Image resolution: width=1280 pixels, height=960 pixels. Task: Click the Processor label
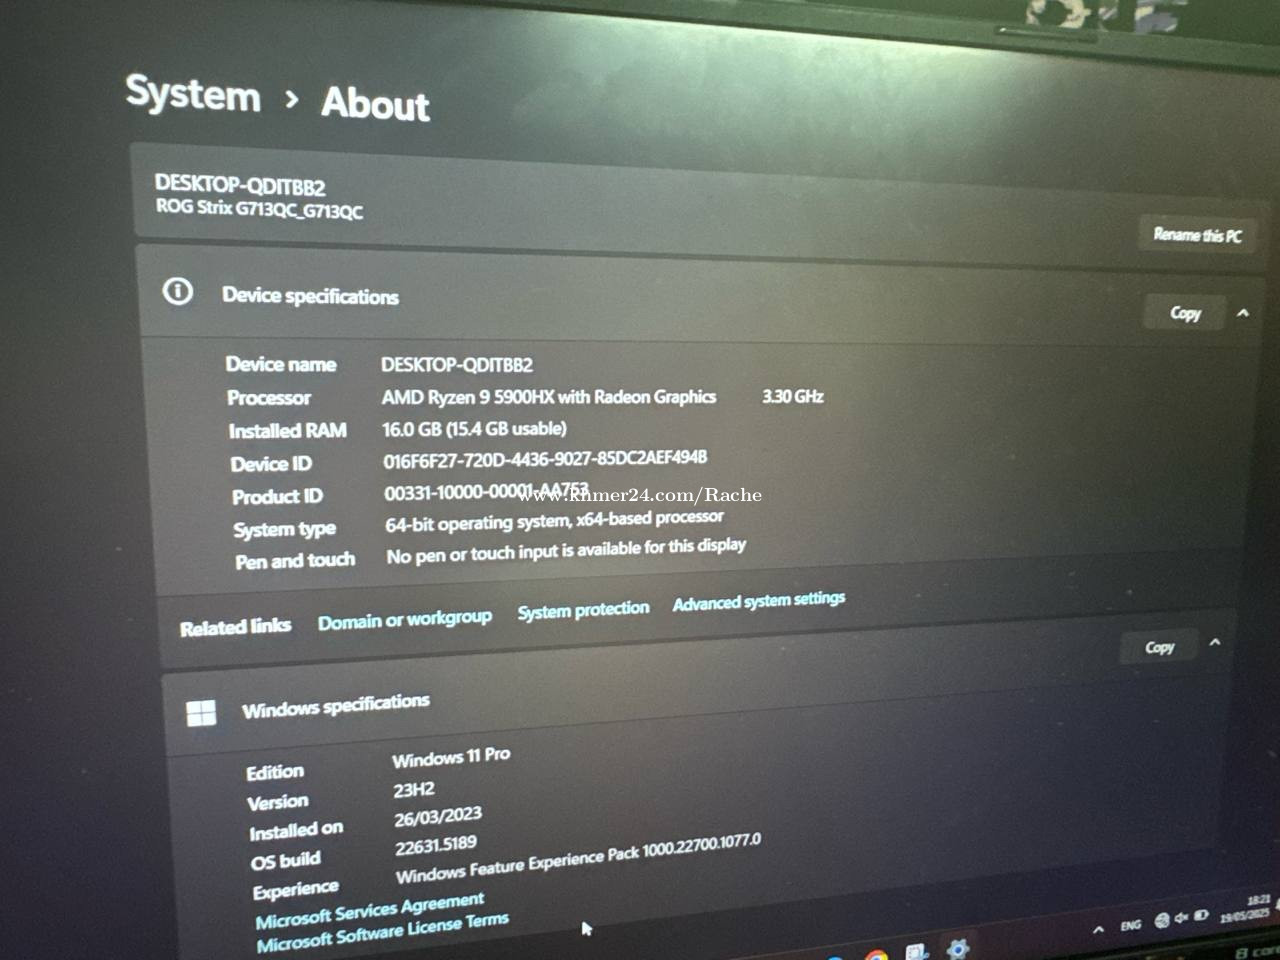tap(269, 398)
